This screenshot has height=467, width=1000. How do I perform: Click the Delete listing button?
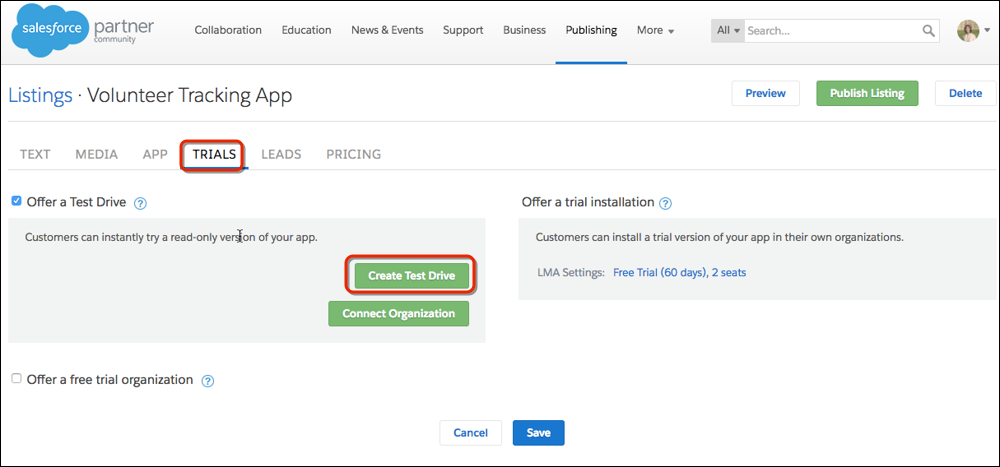tap(965, 93)
